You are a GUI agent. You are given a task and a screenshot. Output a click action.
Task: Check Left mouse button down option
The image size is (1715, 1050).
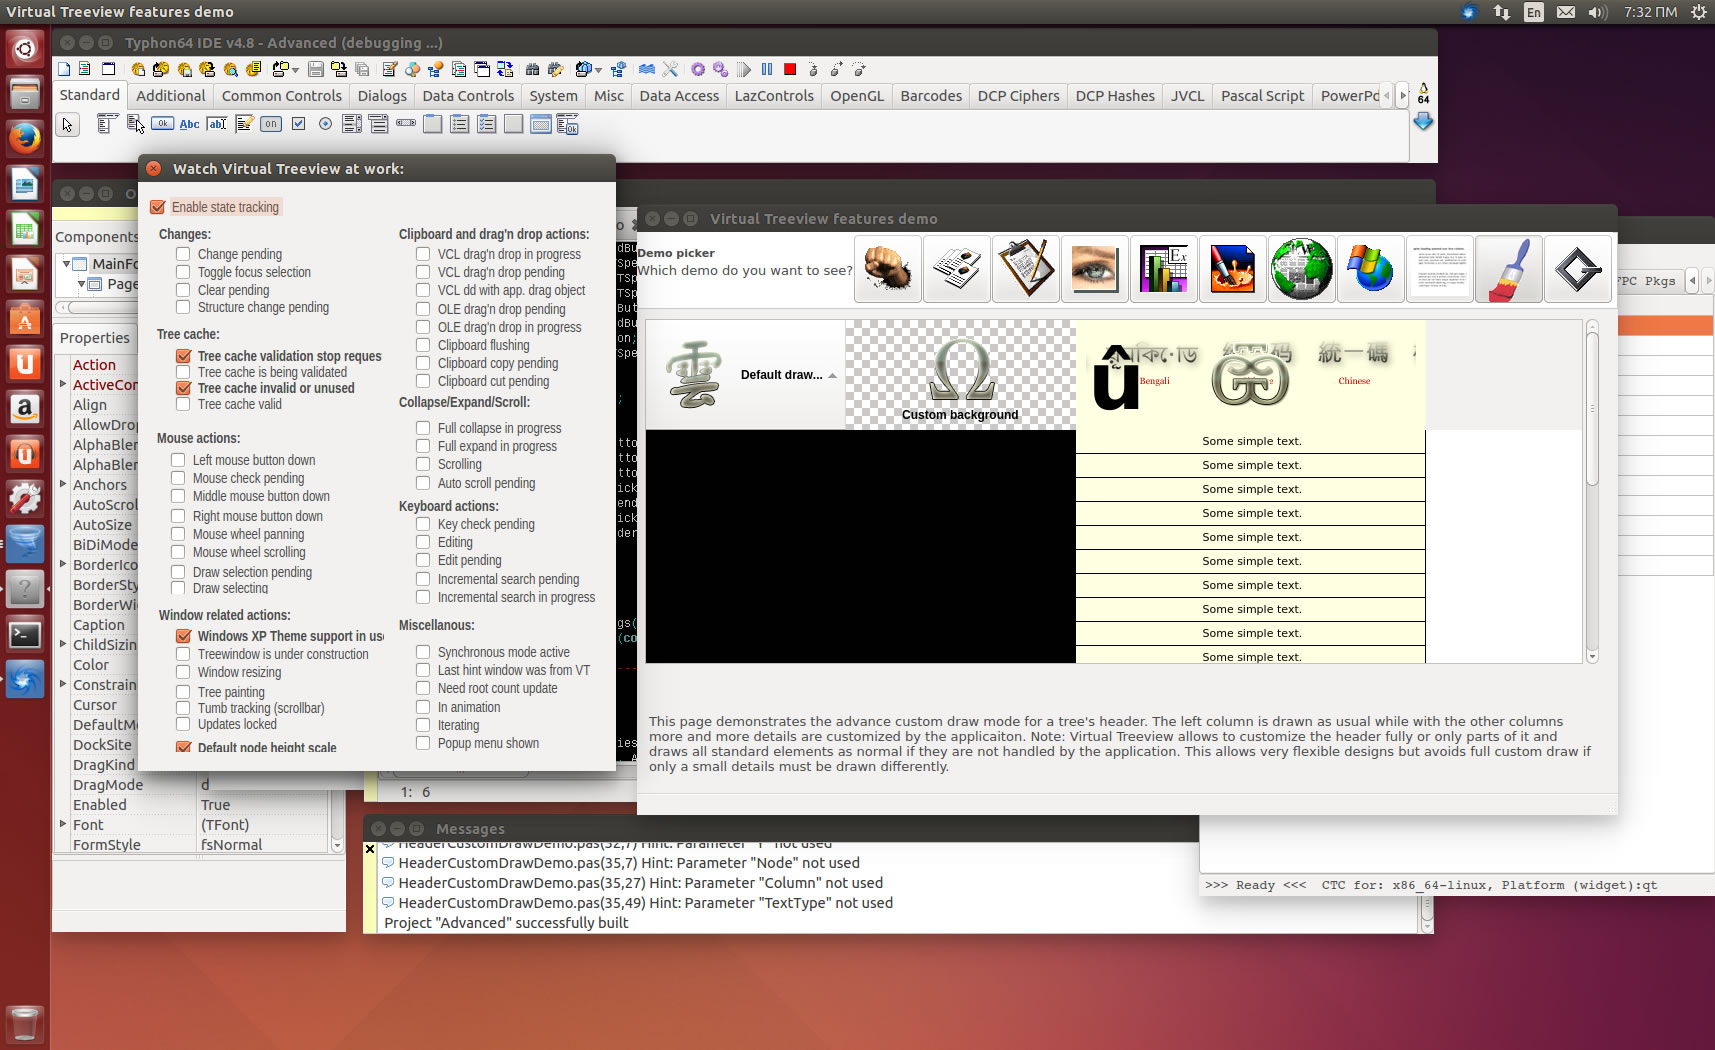(x=178, y=460)
